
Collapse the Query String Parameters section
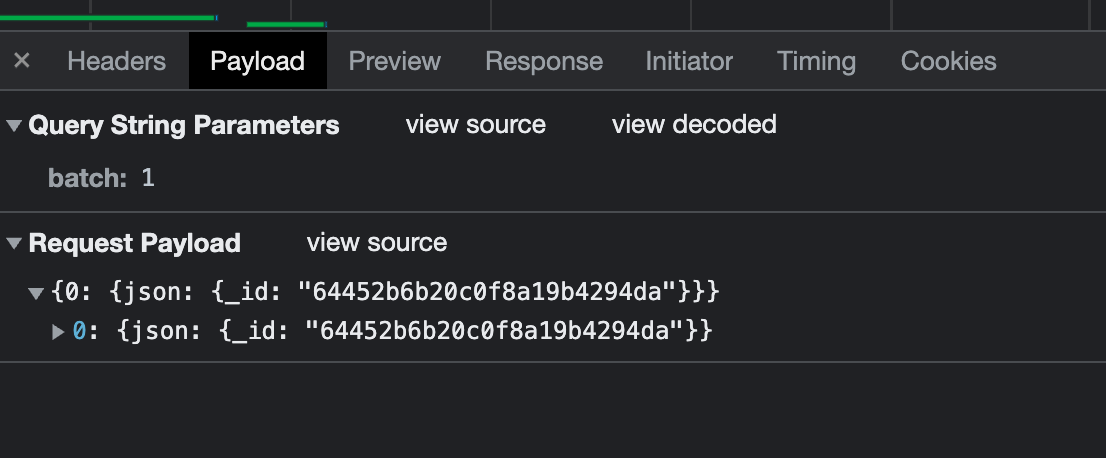pyautogui.click(x=14, y=126)
